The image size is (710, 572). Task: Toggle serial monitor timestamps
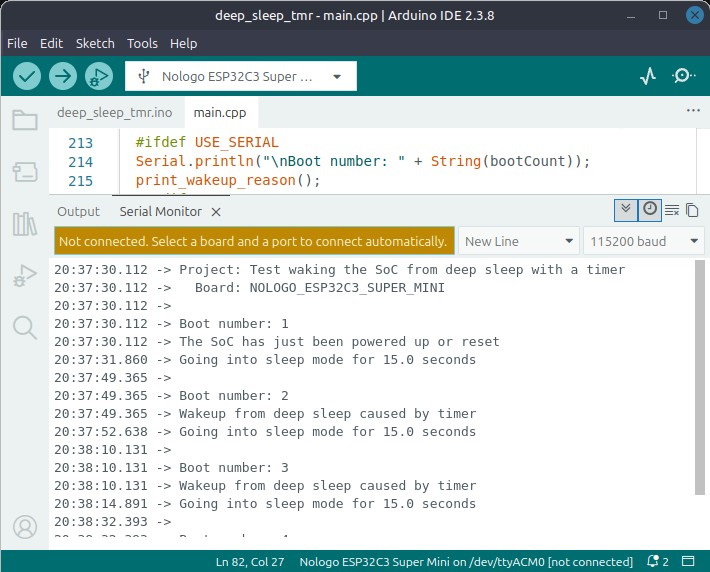[x=650, y=210]
